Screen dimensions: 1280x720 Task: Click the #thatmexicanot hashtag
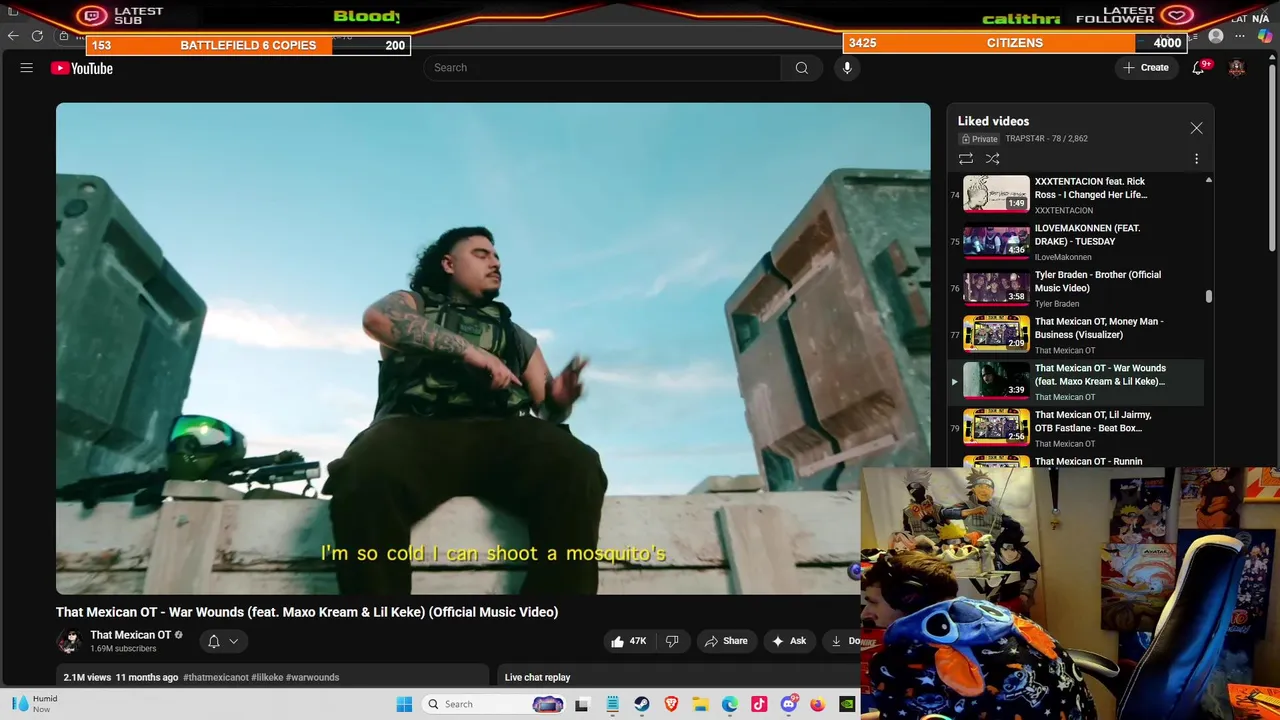point(216,677)
